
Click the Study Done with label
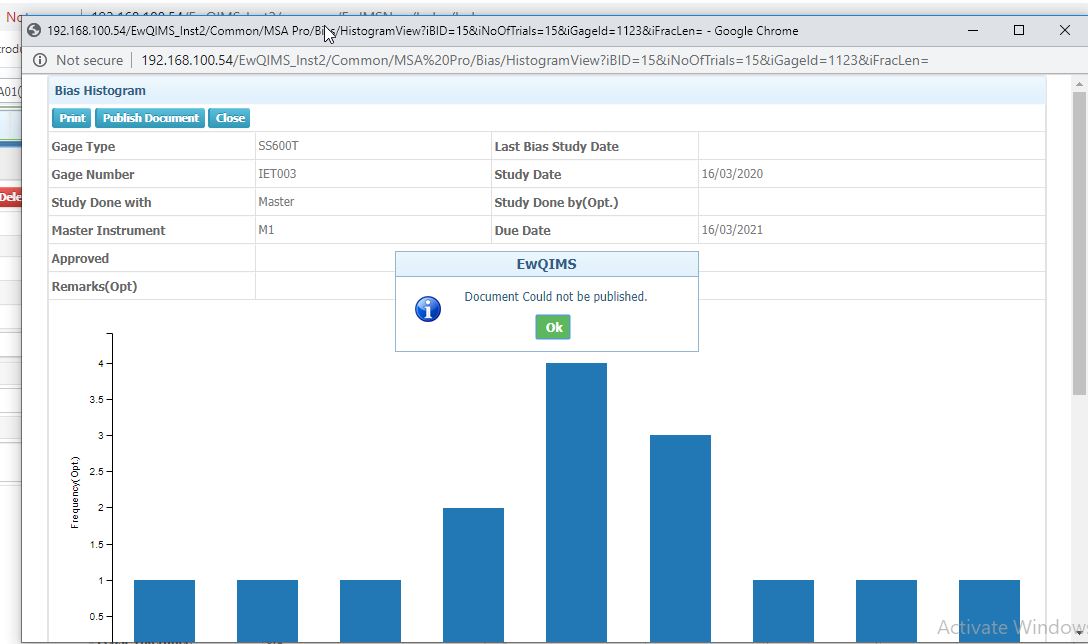[101, 203]
